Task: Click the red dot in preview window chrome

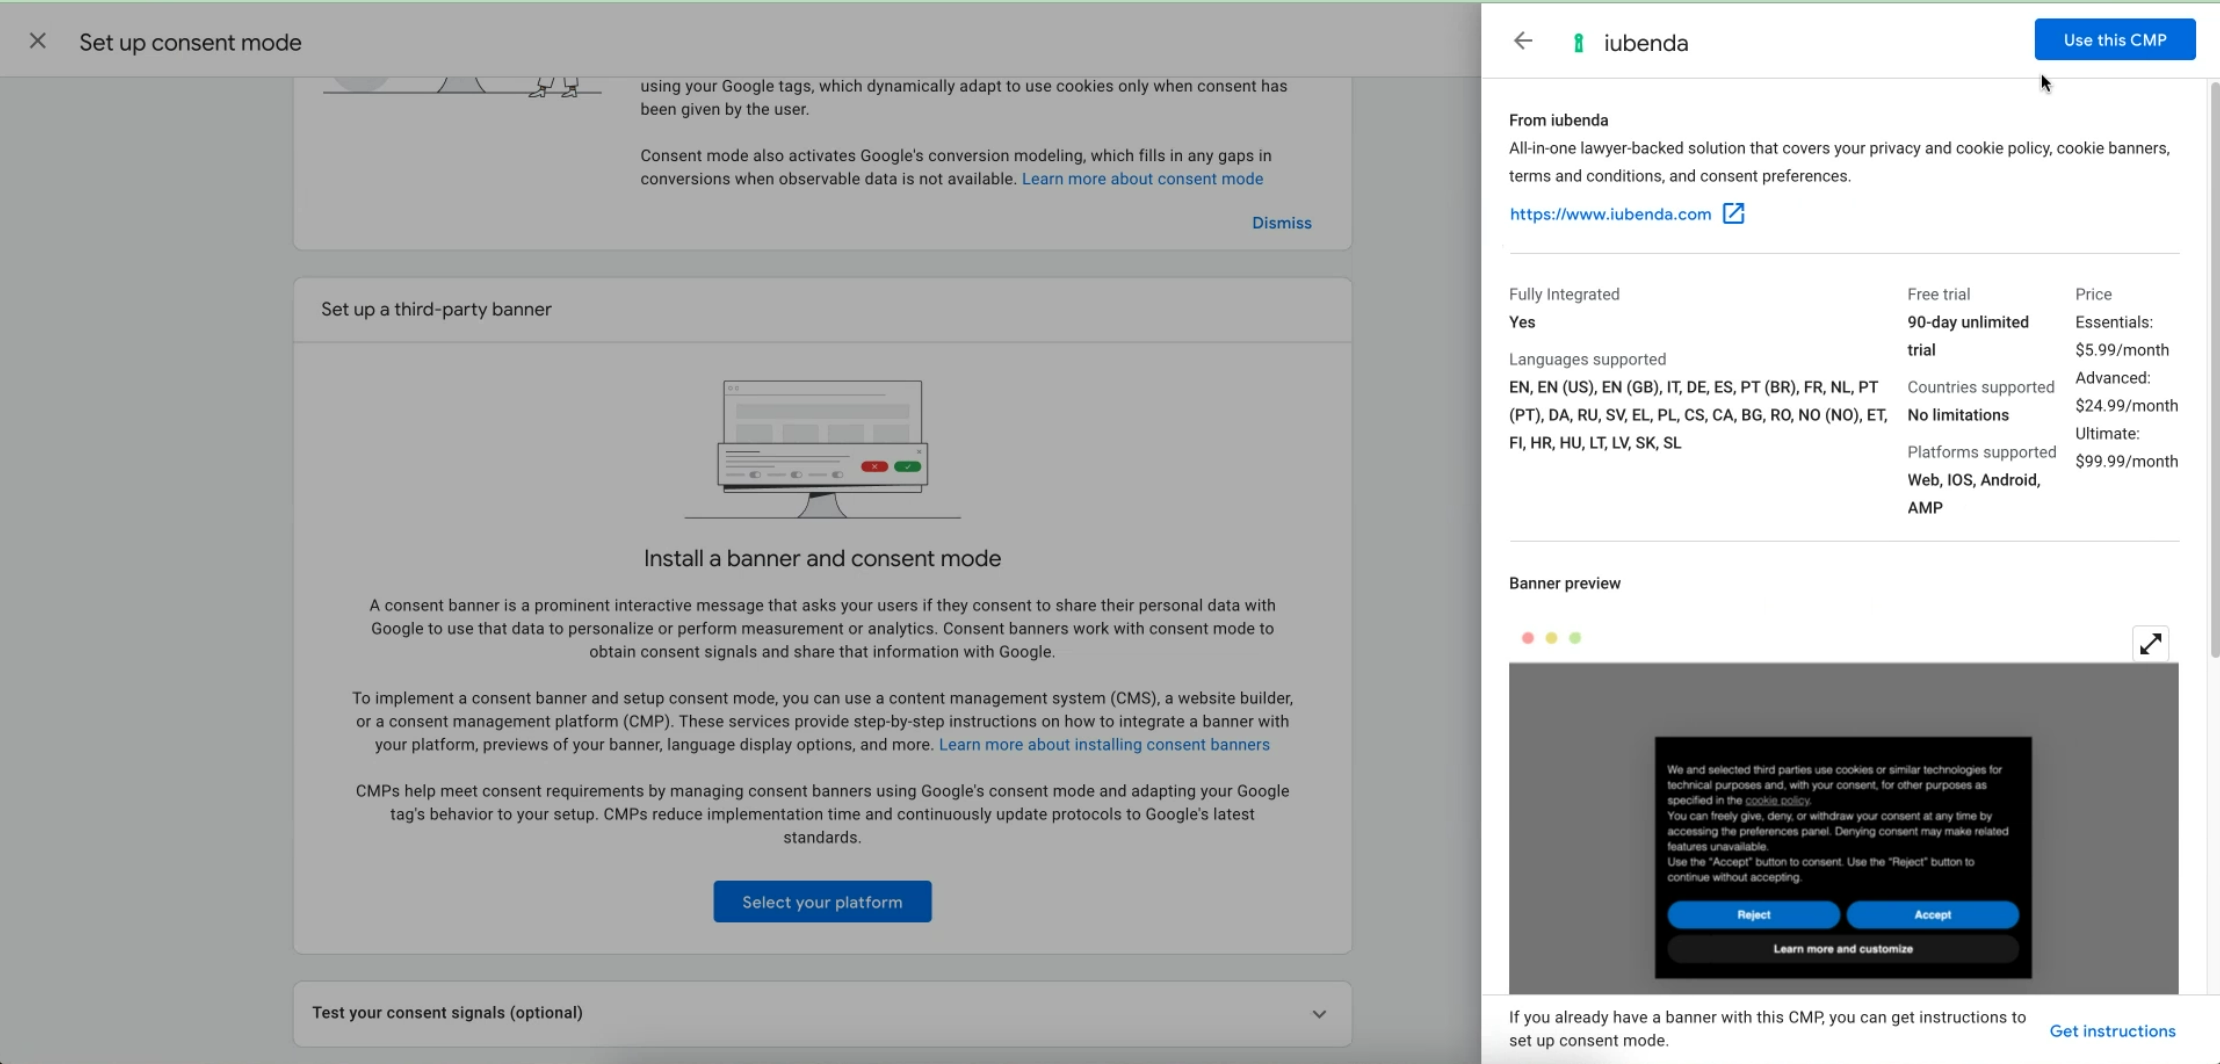Action: point(1527,637)
